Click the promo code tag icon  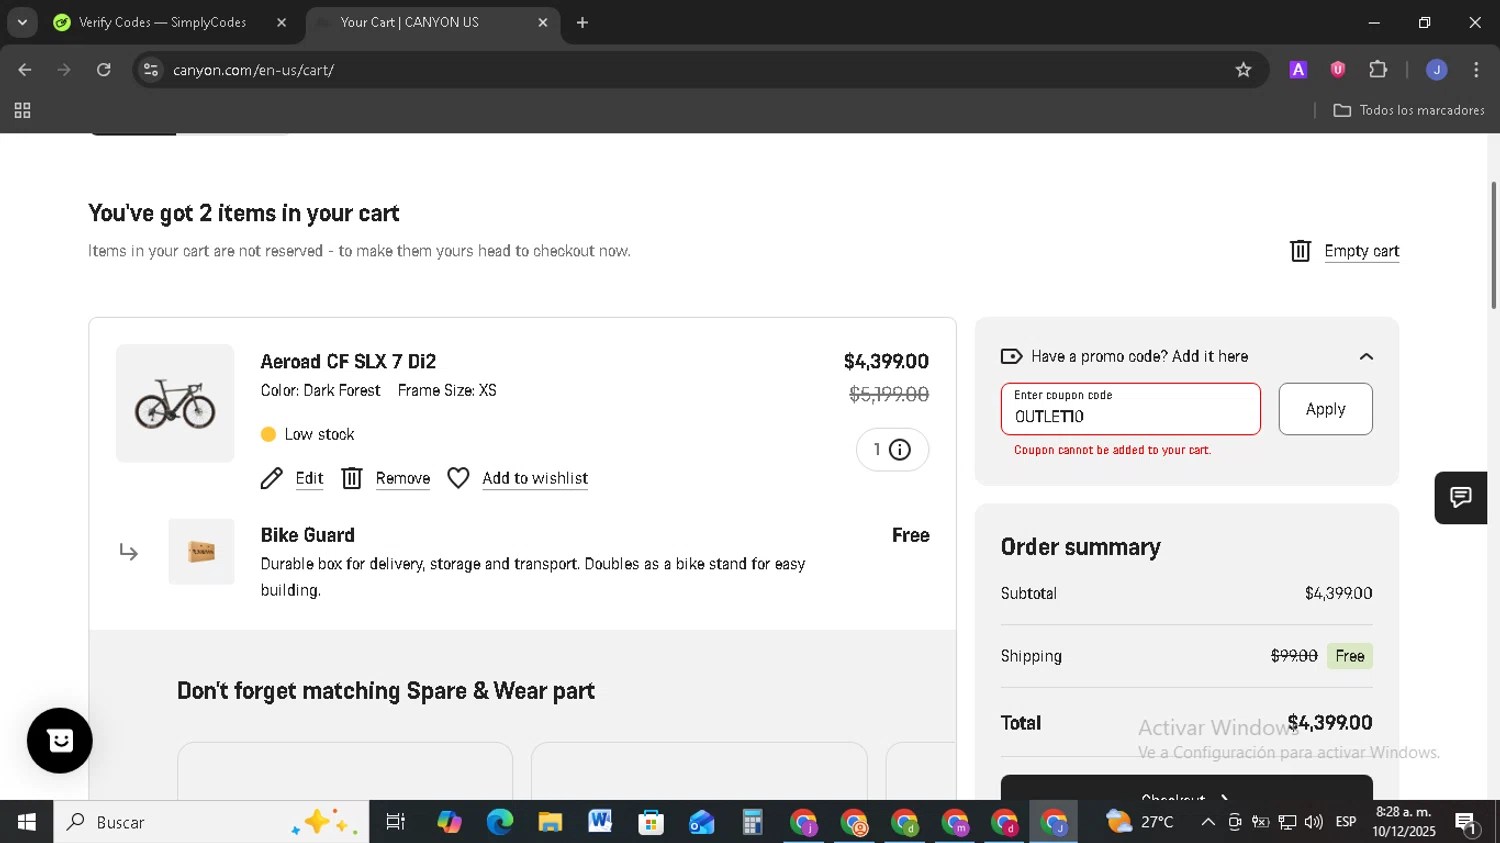pyautogui.click(x=1011, y=356)
